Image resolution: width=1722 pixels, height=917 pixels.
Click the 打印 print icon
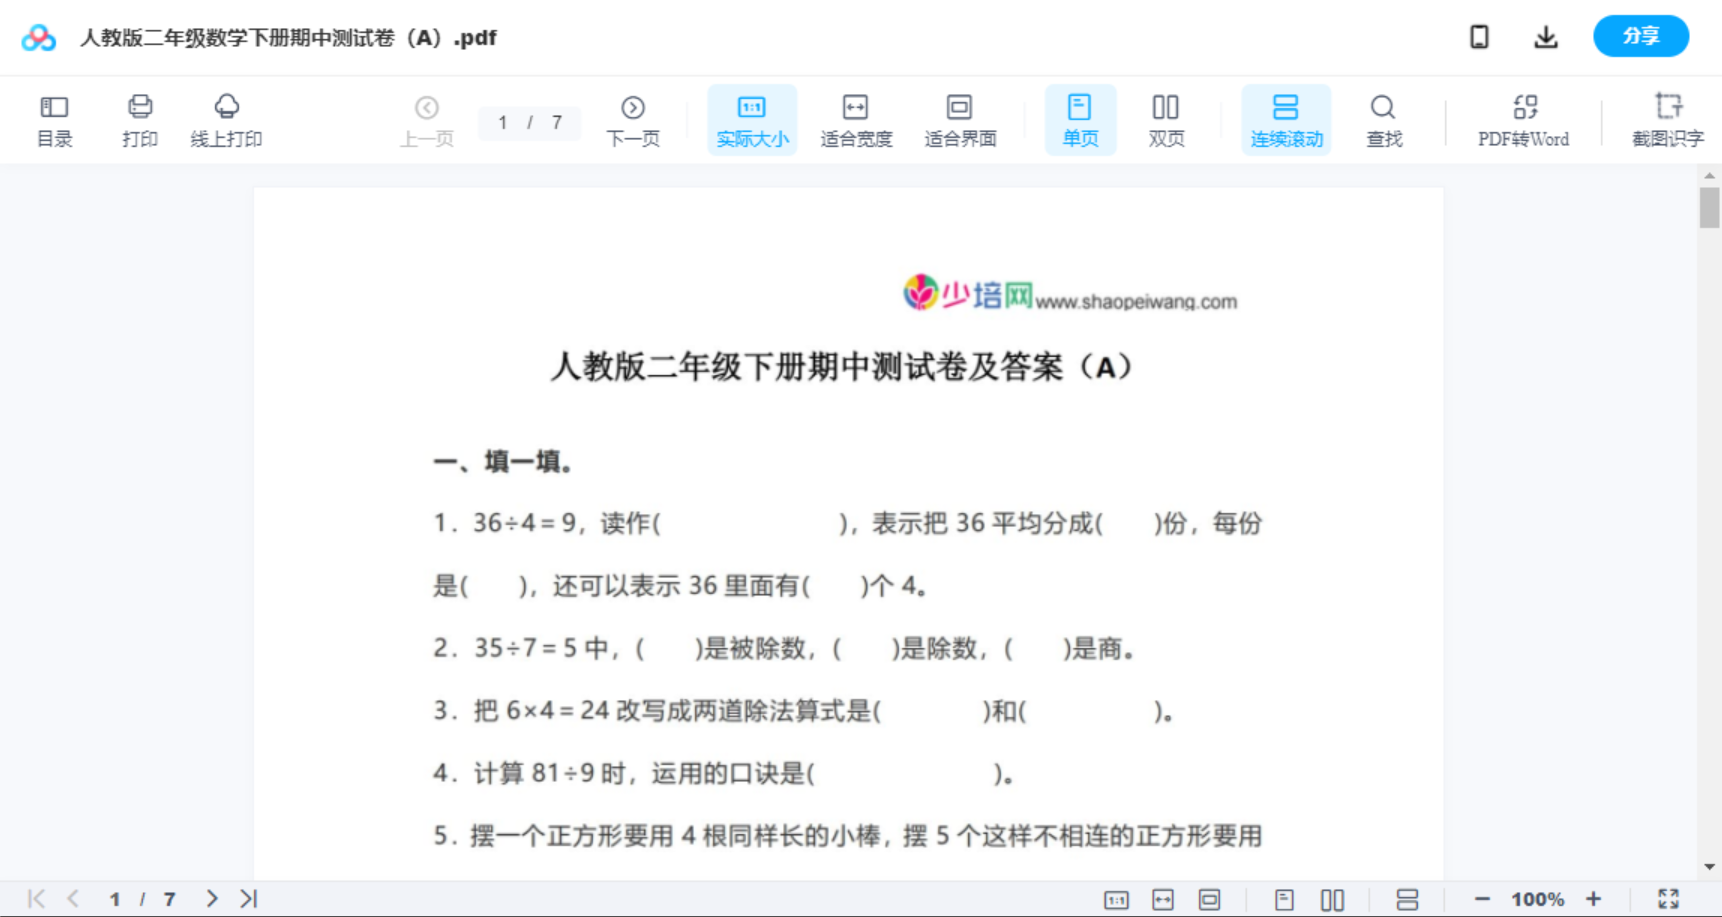[140, 119]
